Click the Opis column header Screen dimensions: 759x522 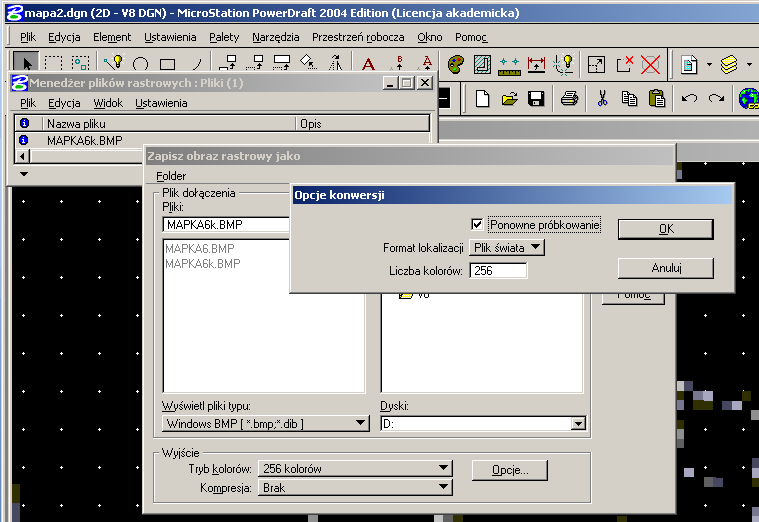tap(362, 123)
